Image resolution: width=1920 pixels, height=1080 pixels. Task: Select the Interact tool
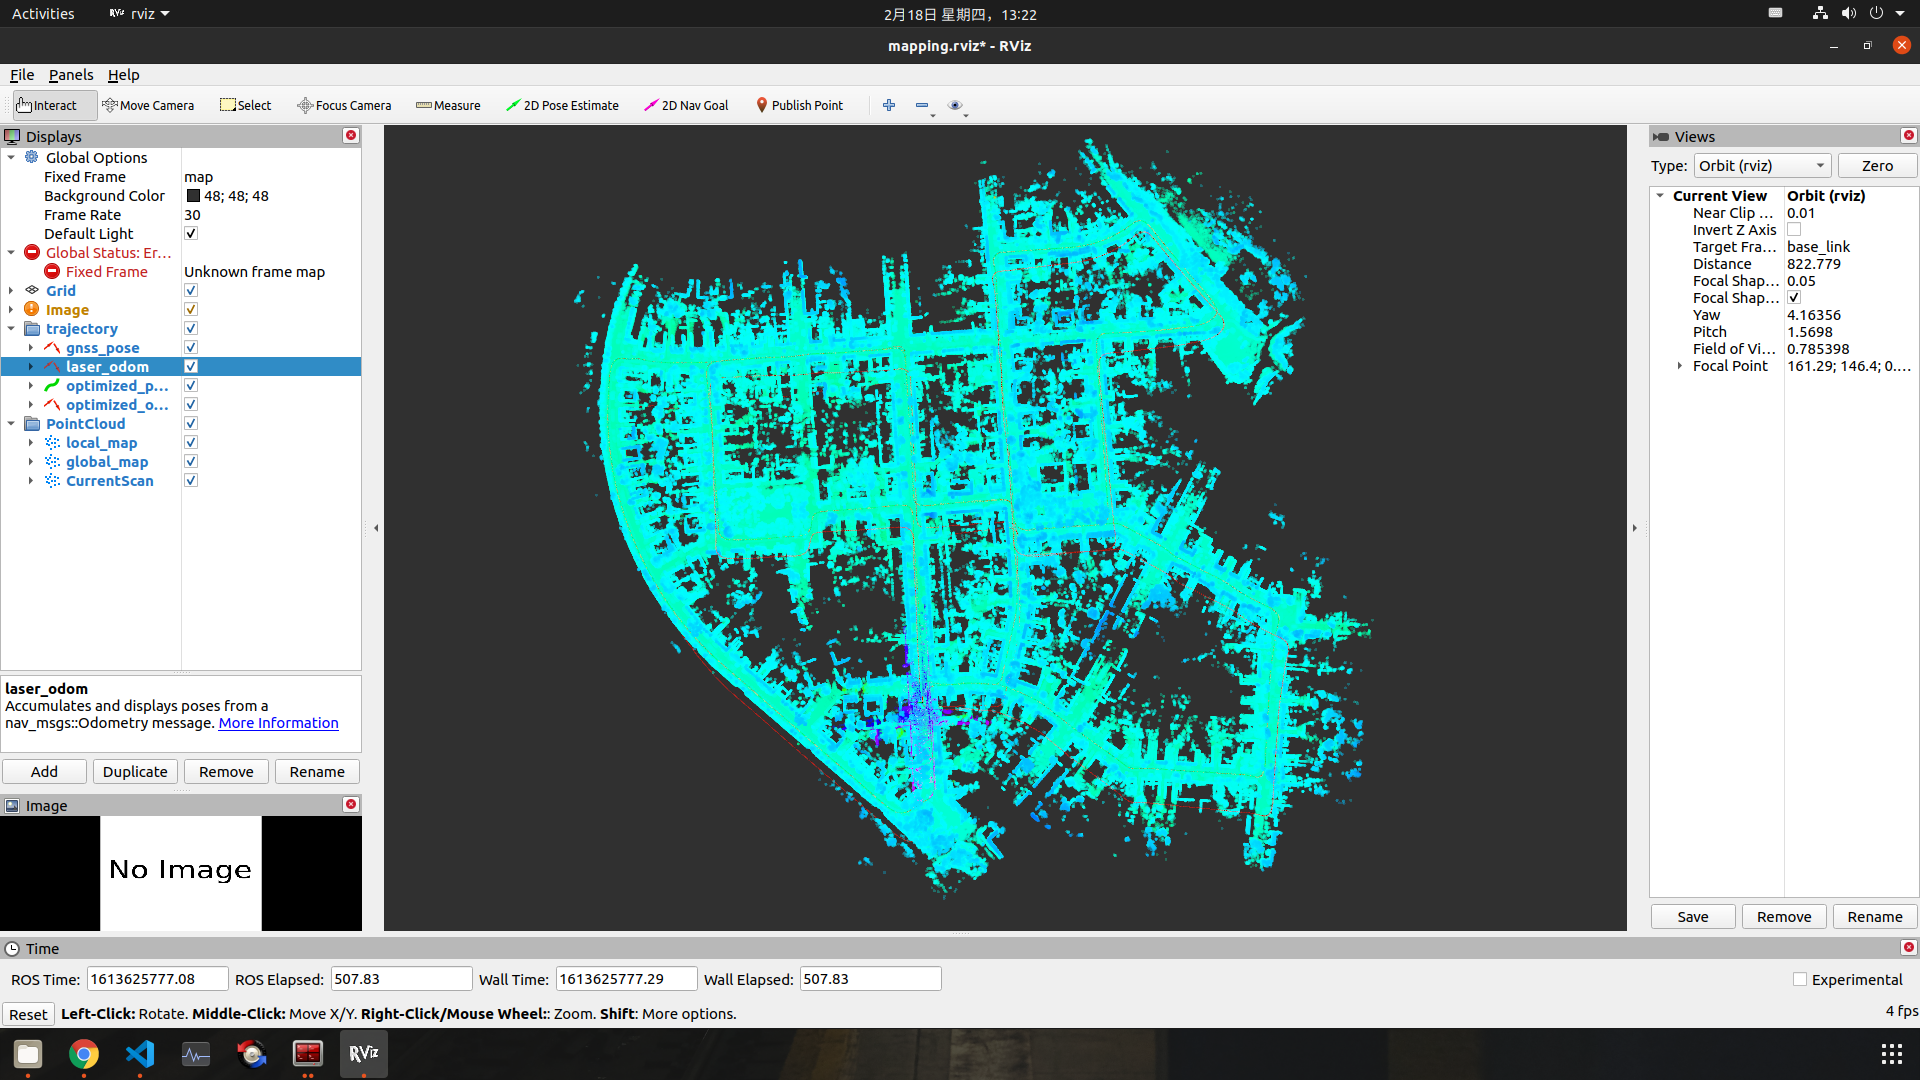54,105
